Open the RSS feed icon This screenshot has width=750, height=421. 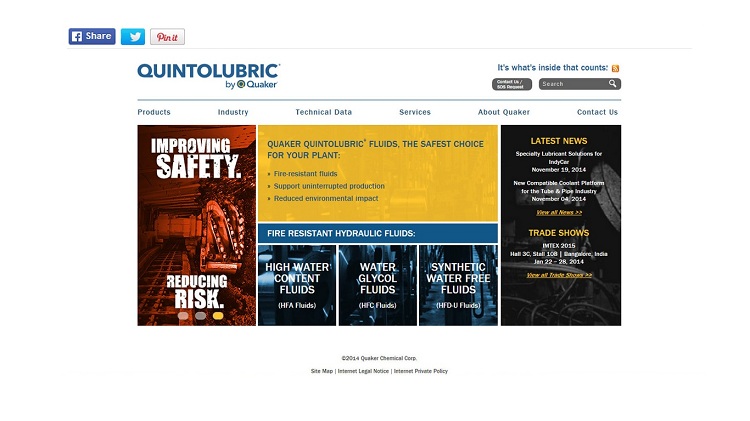[x=616, y=68]
